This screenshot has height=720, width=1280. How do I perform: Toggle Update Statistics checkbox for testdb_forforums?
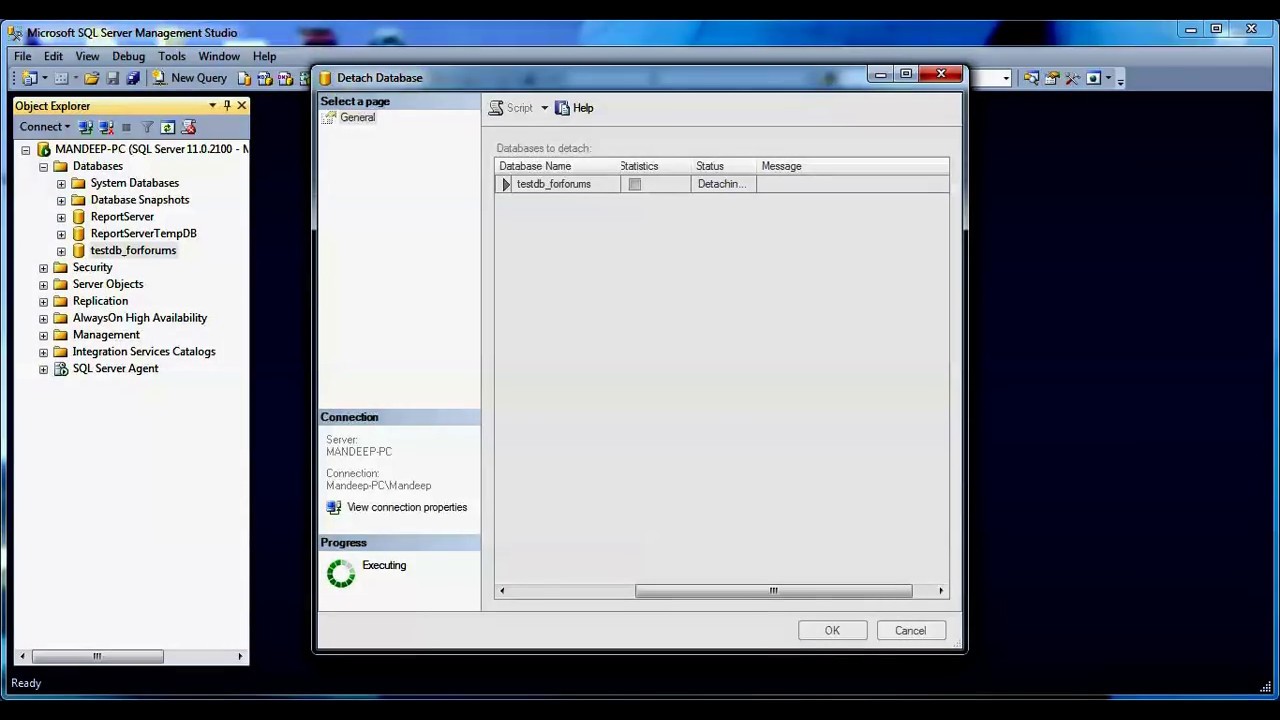coord(634,184)
